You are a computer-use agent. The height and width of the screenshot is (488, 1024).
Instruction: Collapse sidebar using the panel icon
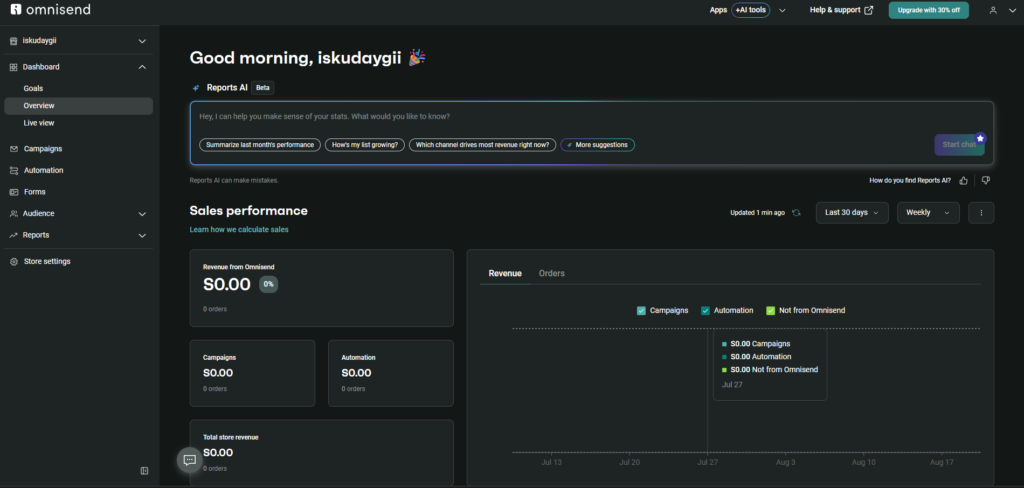tap(144, 470)
